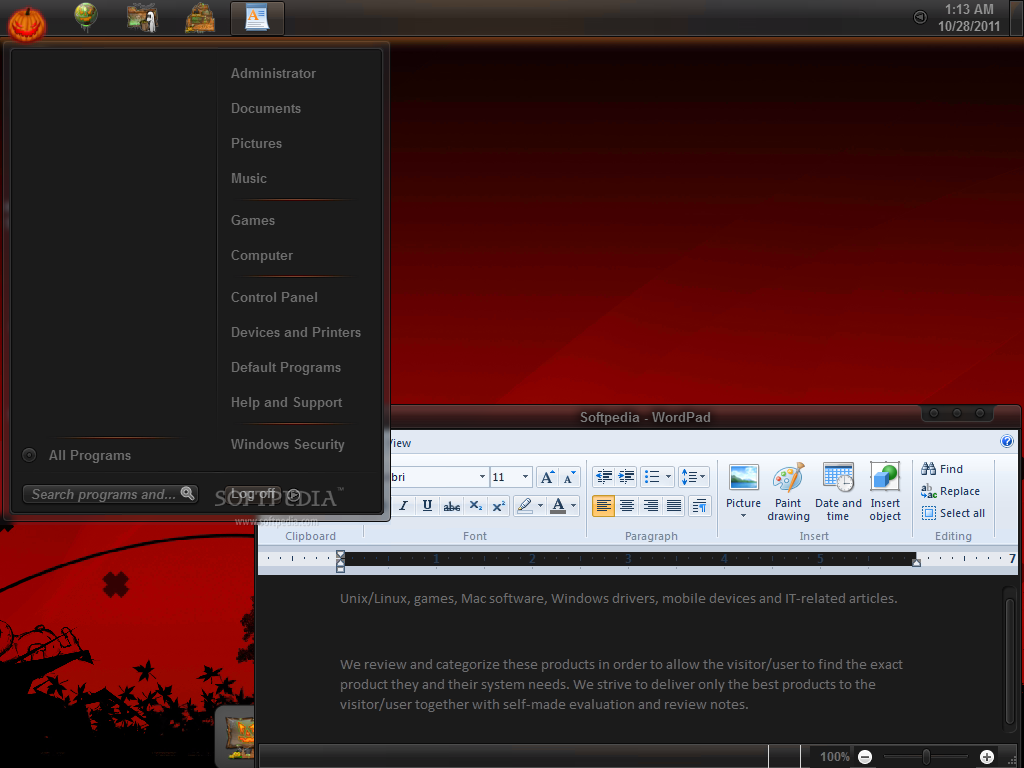This screenshot has height=768, width=1024.
Task: Click the green balloon taskbar icon
Action: (86, 16)
